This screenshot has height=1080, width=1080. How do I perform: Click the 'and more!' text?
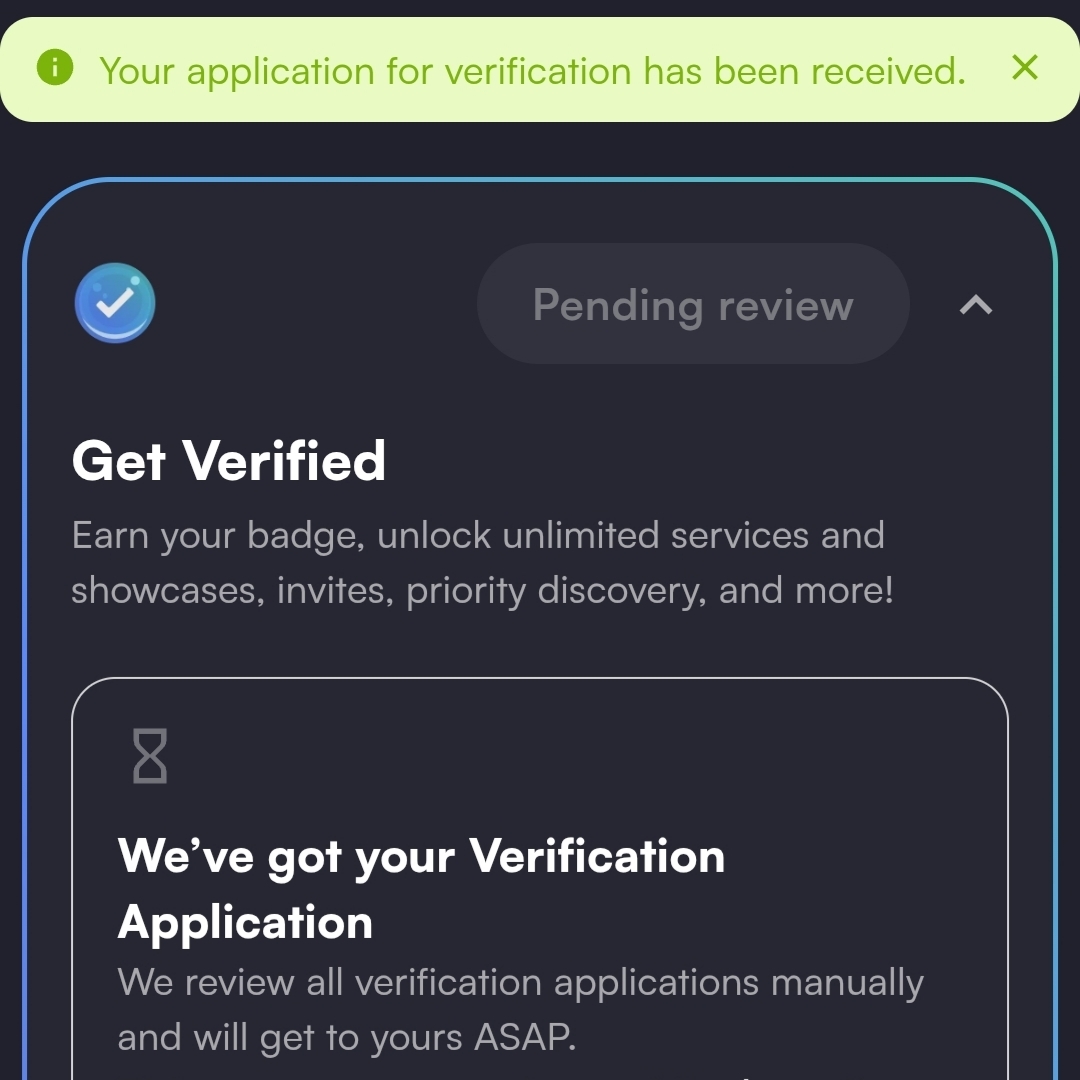806,591
